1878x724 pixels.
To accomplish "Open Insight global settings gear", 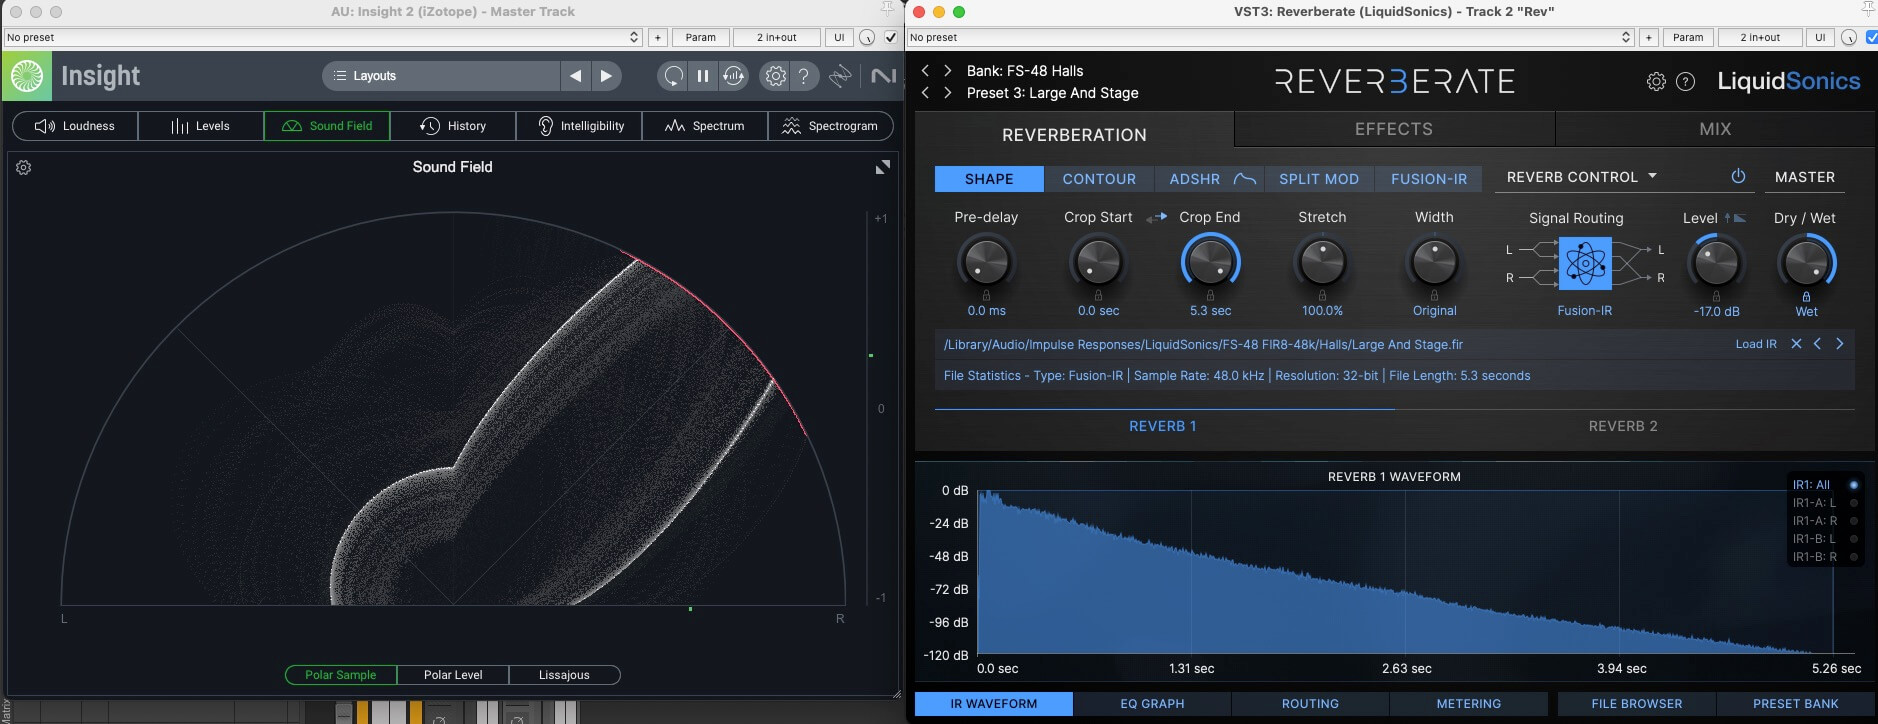I will coord(775,76).
